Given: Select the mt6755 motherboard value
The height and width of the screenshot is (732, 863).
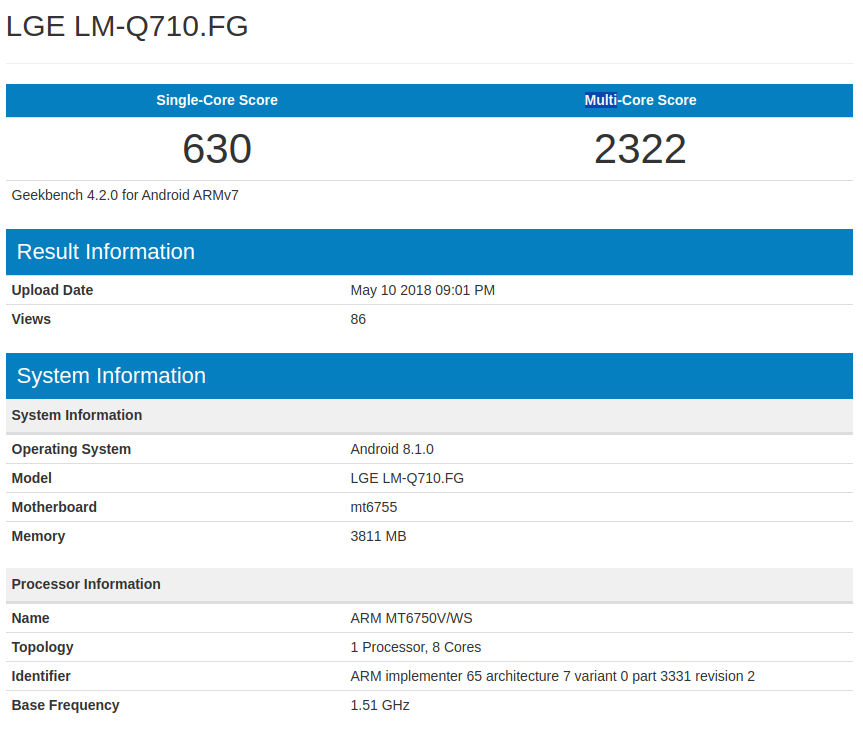Looking at the screenshot, I should pyautogui.click(x=374, y=507).
